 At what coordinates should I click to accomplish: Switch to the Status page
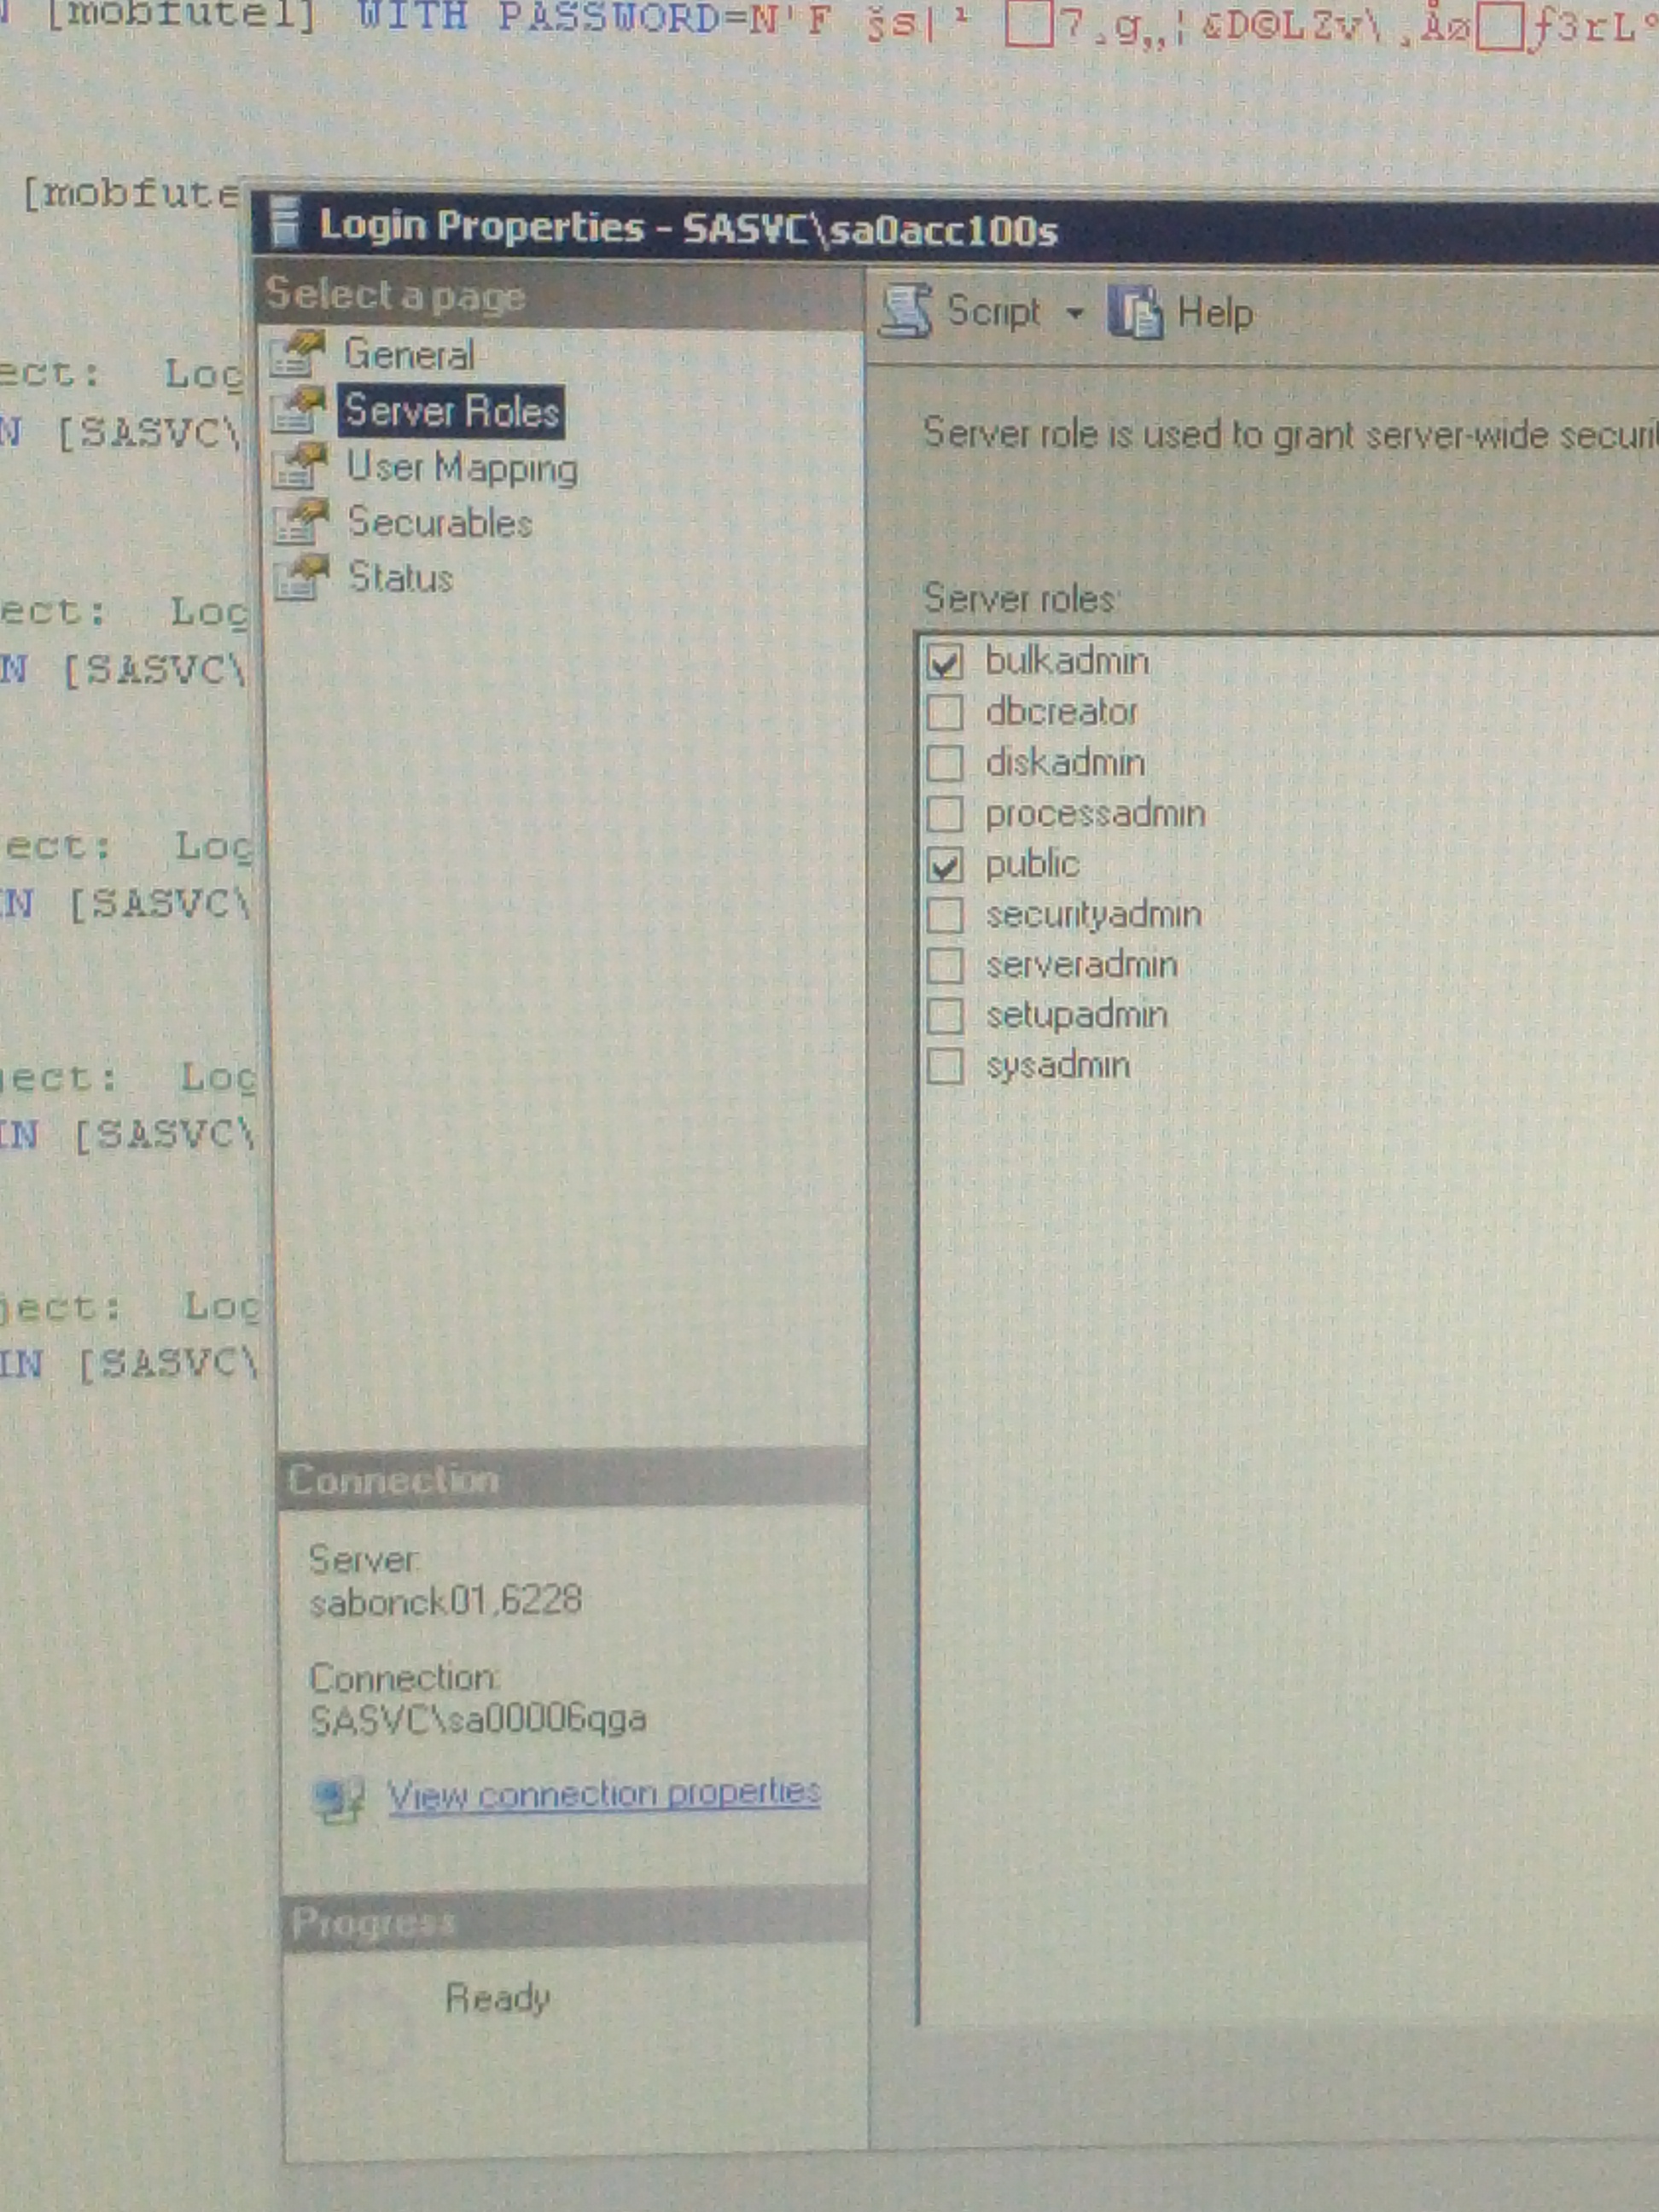[400, 578]
